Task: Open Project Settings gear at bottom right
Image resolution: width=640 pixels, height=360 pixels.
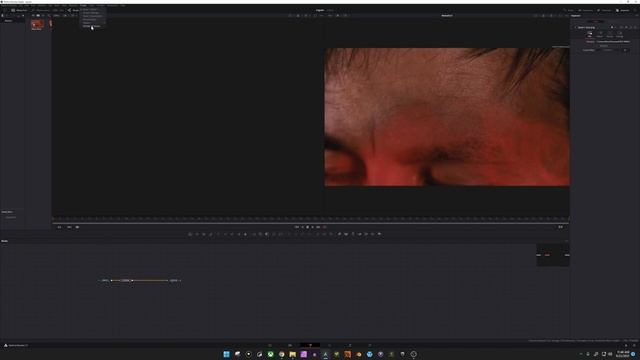Action: pyautogui.click(x=634, y=345)
